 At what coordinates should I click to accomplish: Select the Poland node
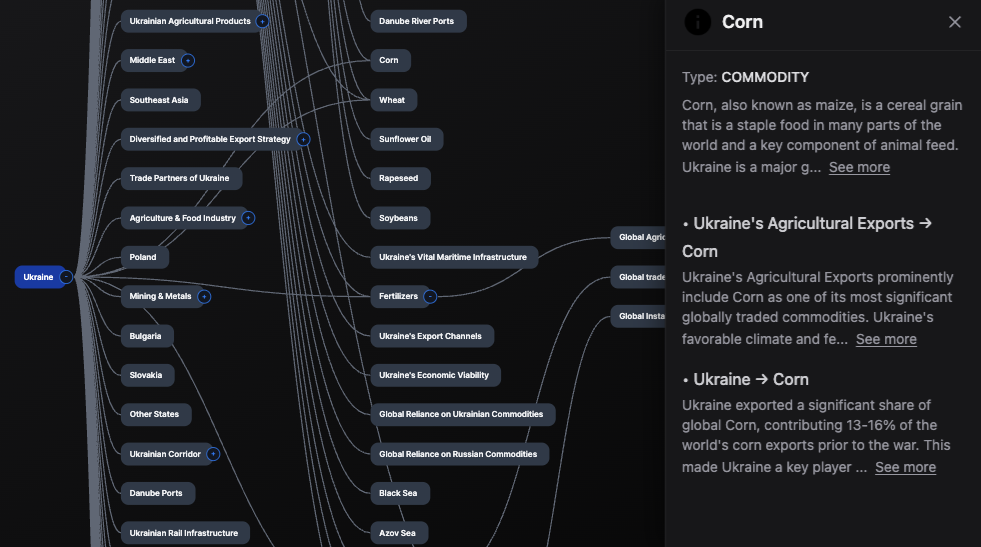tap(143, 257)
